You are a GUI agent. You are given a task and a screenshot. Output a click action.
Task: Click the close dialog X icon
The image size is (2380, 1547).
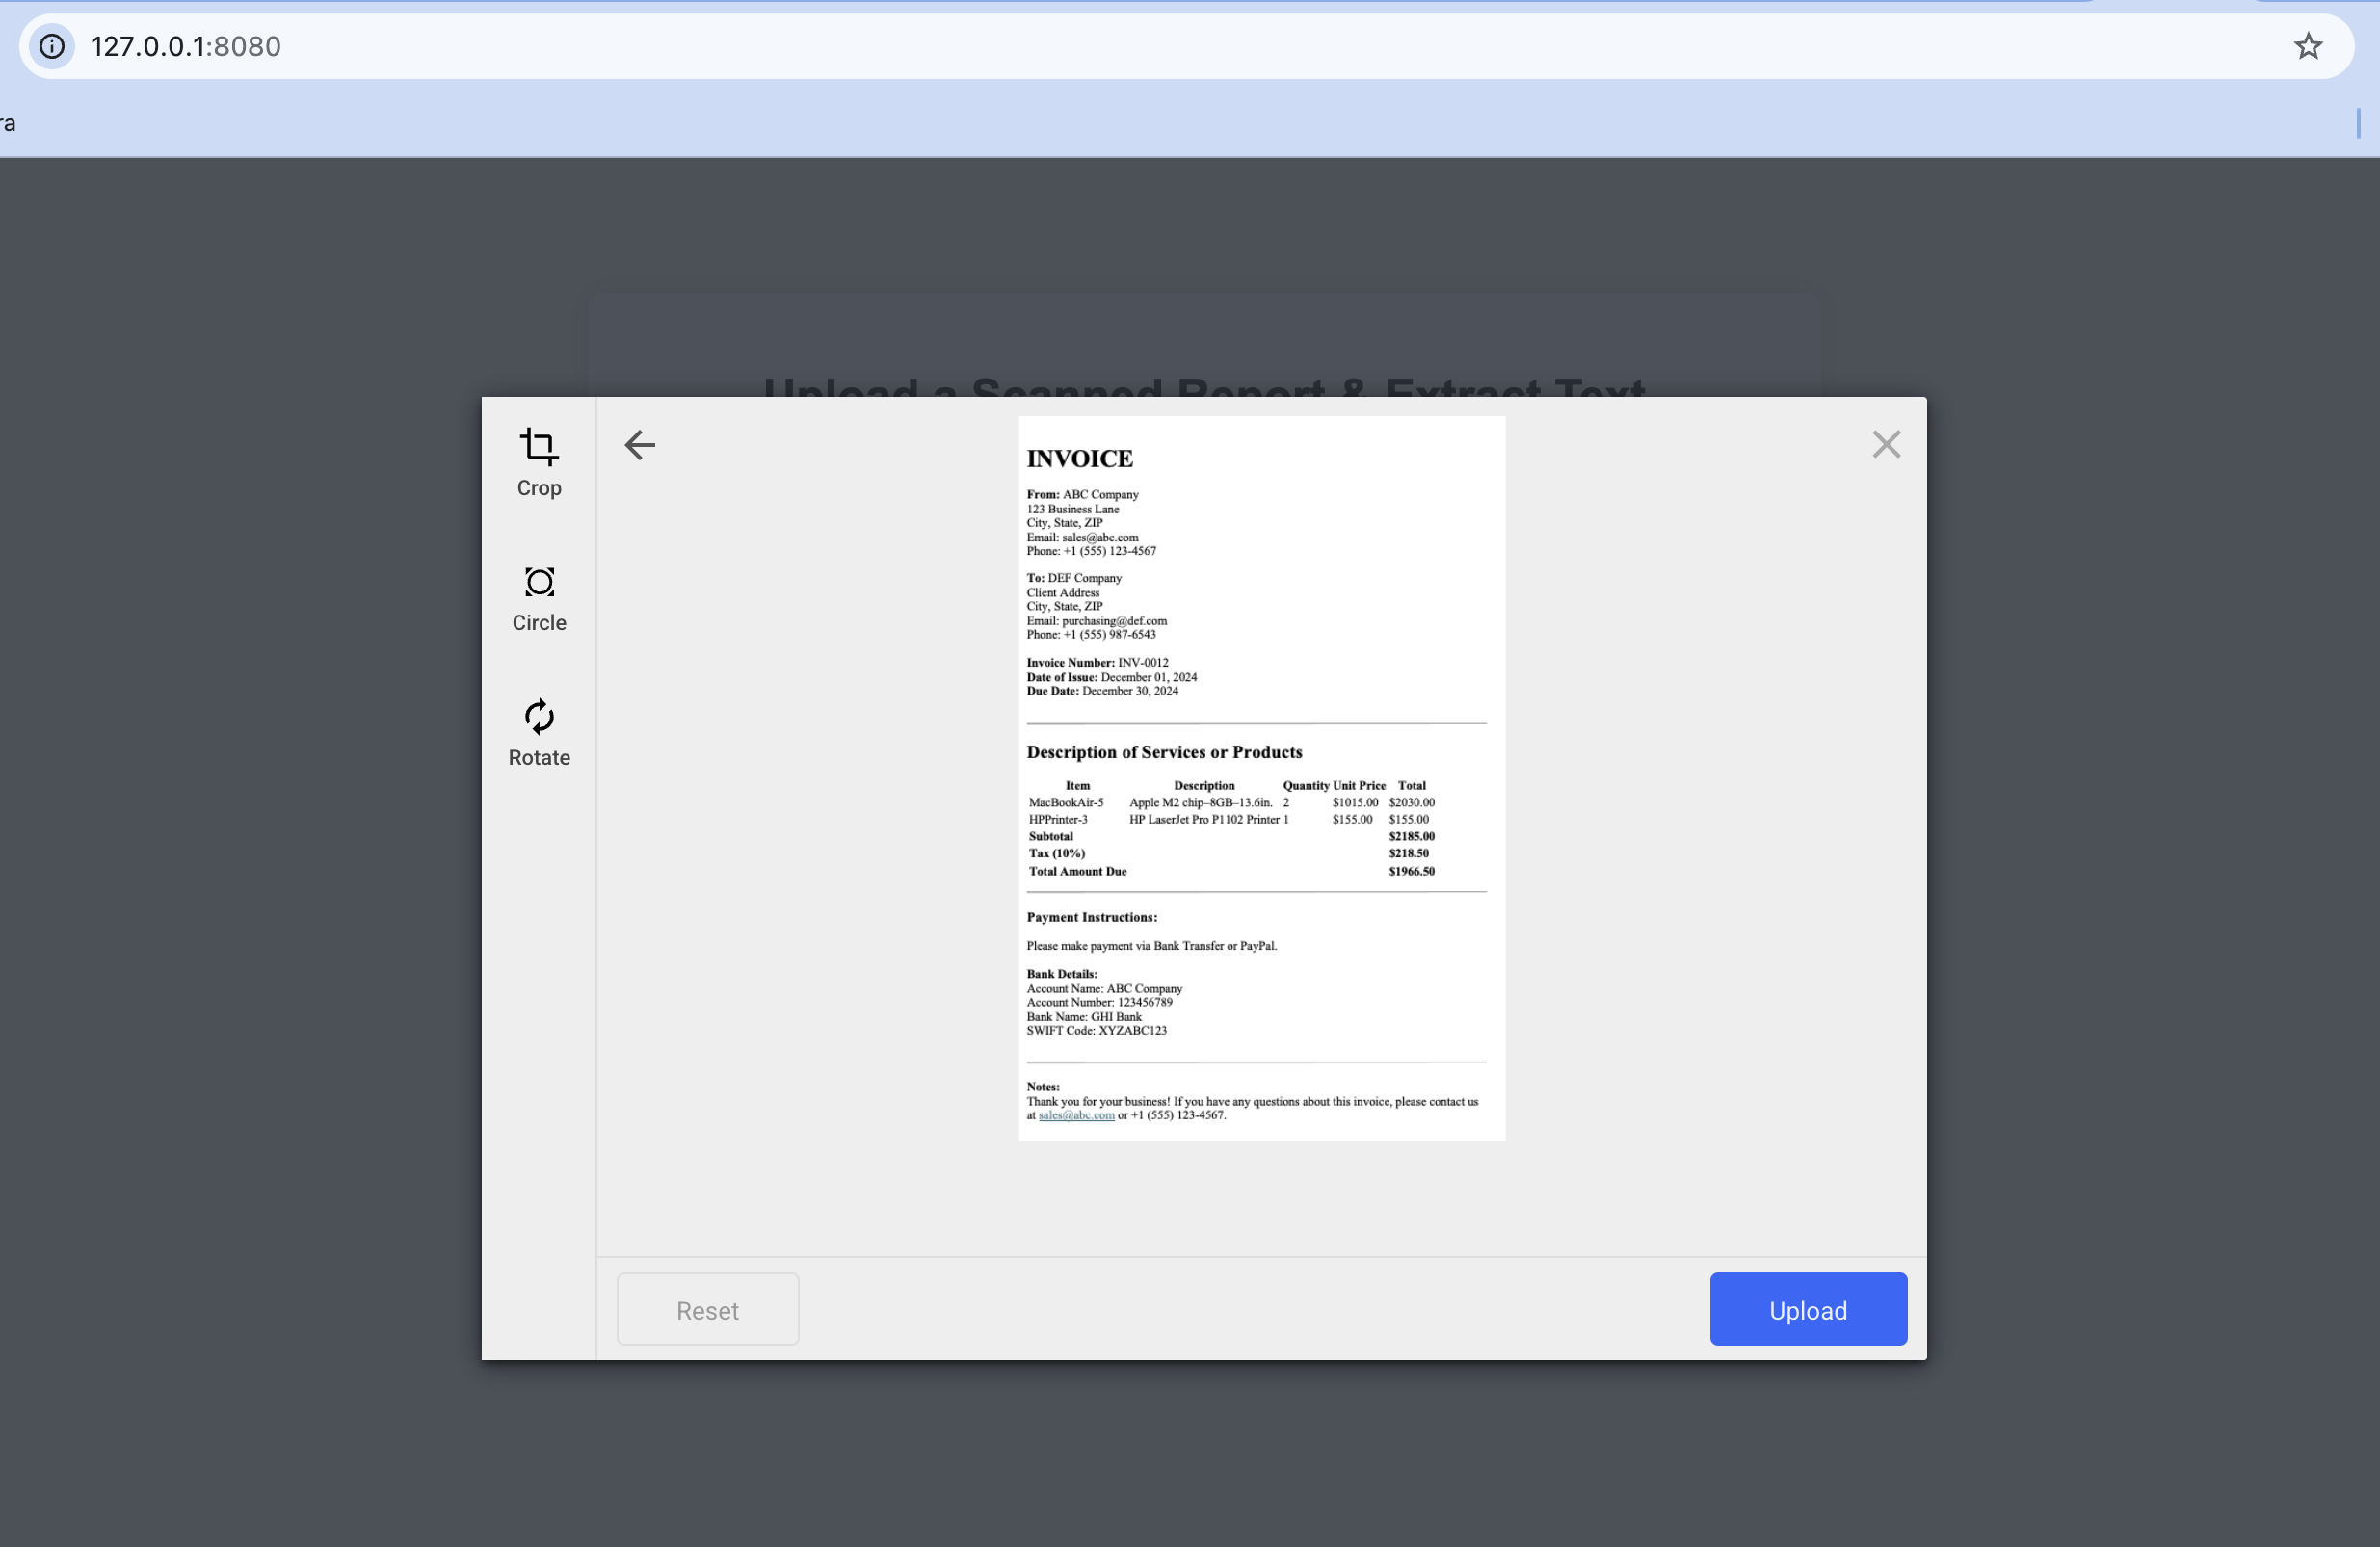coord(1888,444)
